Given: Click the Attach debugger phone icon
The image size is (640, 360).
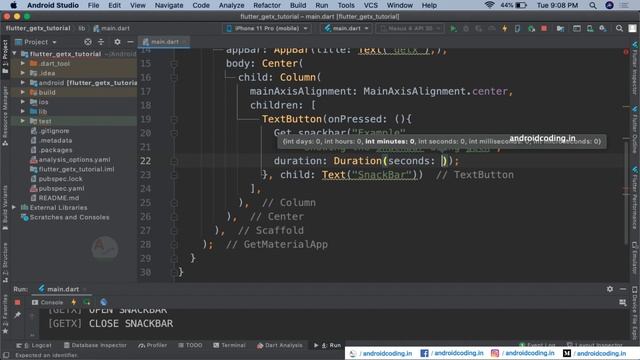Looking at the screenshot, I should tap(518, 29).
